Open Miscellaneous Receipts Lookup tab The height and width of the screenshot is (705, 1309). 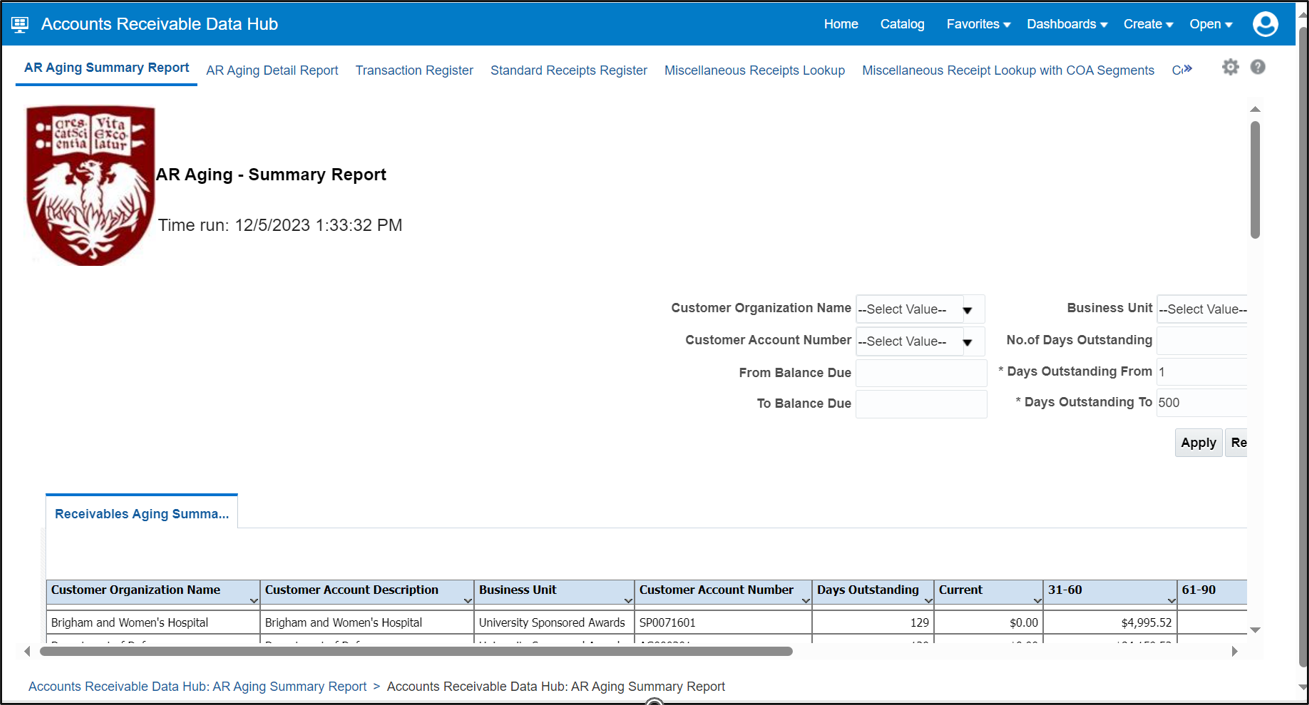pos(754,70)
